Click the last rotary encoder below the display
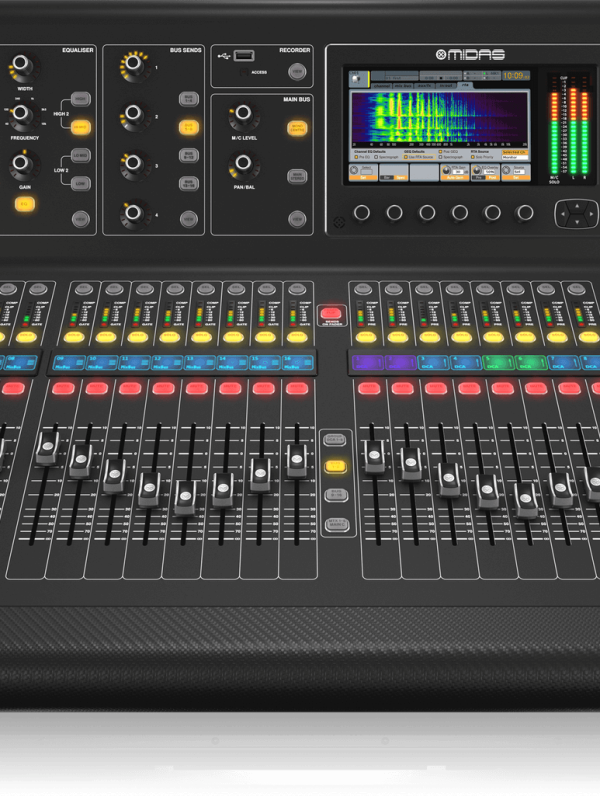 tap(525, 213)
